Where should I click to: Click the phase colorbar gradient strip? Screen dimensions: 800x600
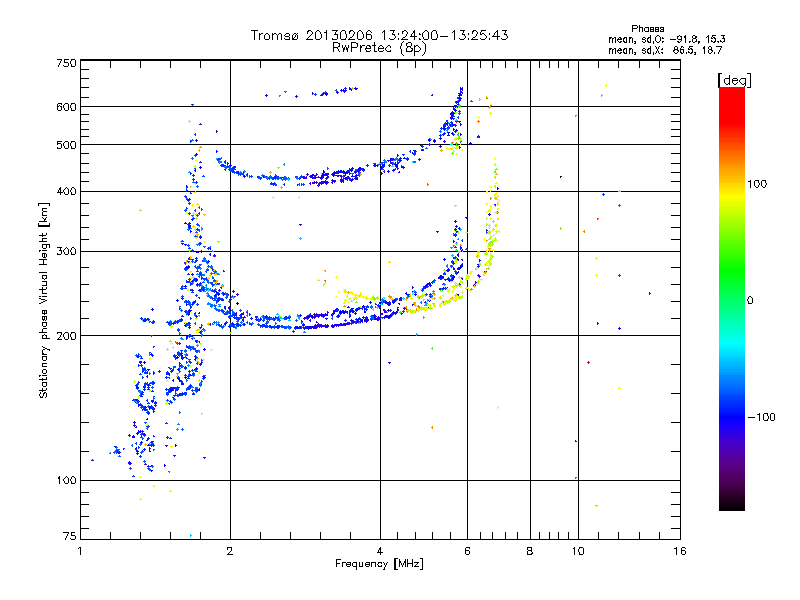pos(732,299)
